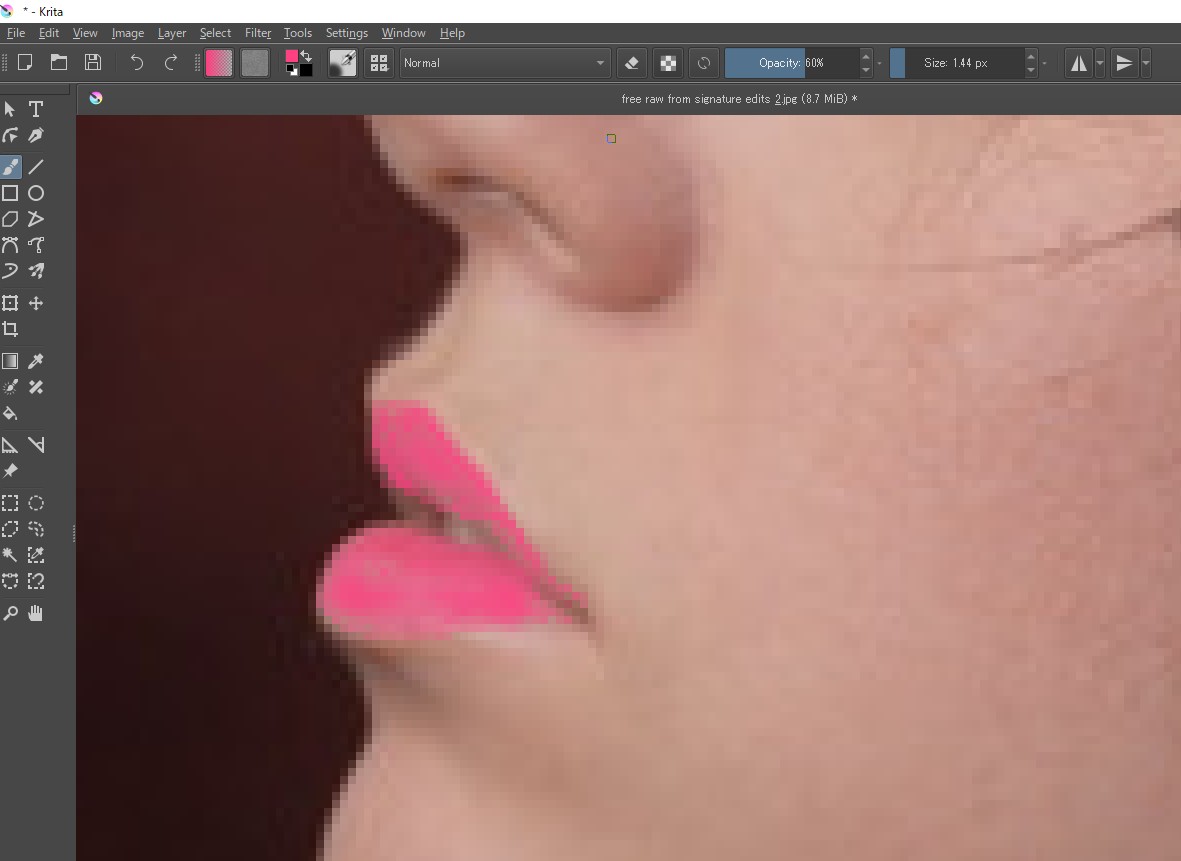Image resolution: width=1181 pixels, height=861 pixels.
Task: Enable preserve alpha mode
Action: (668, 62)
